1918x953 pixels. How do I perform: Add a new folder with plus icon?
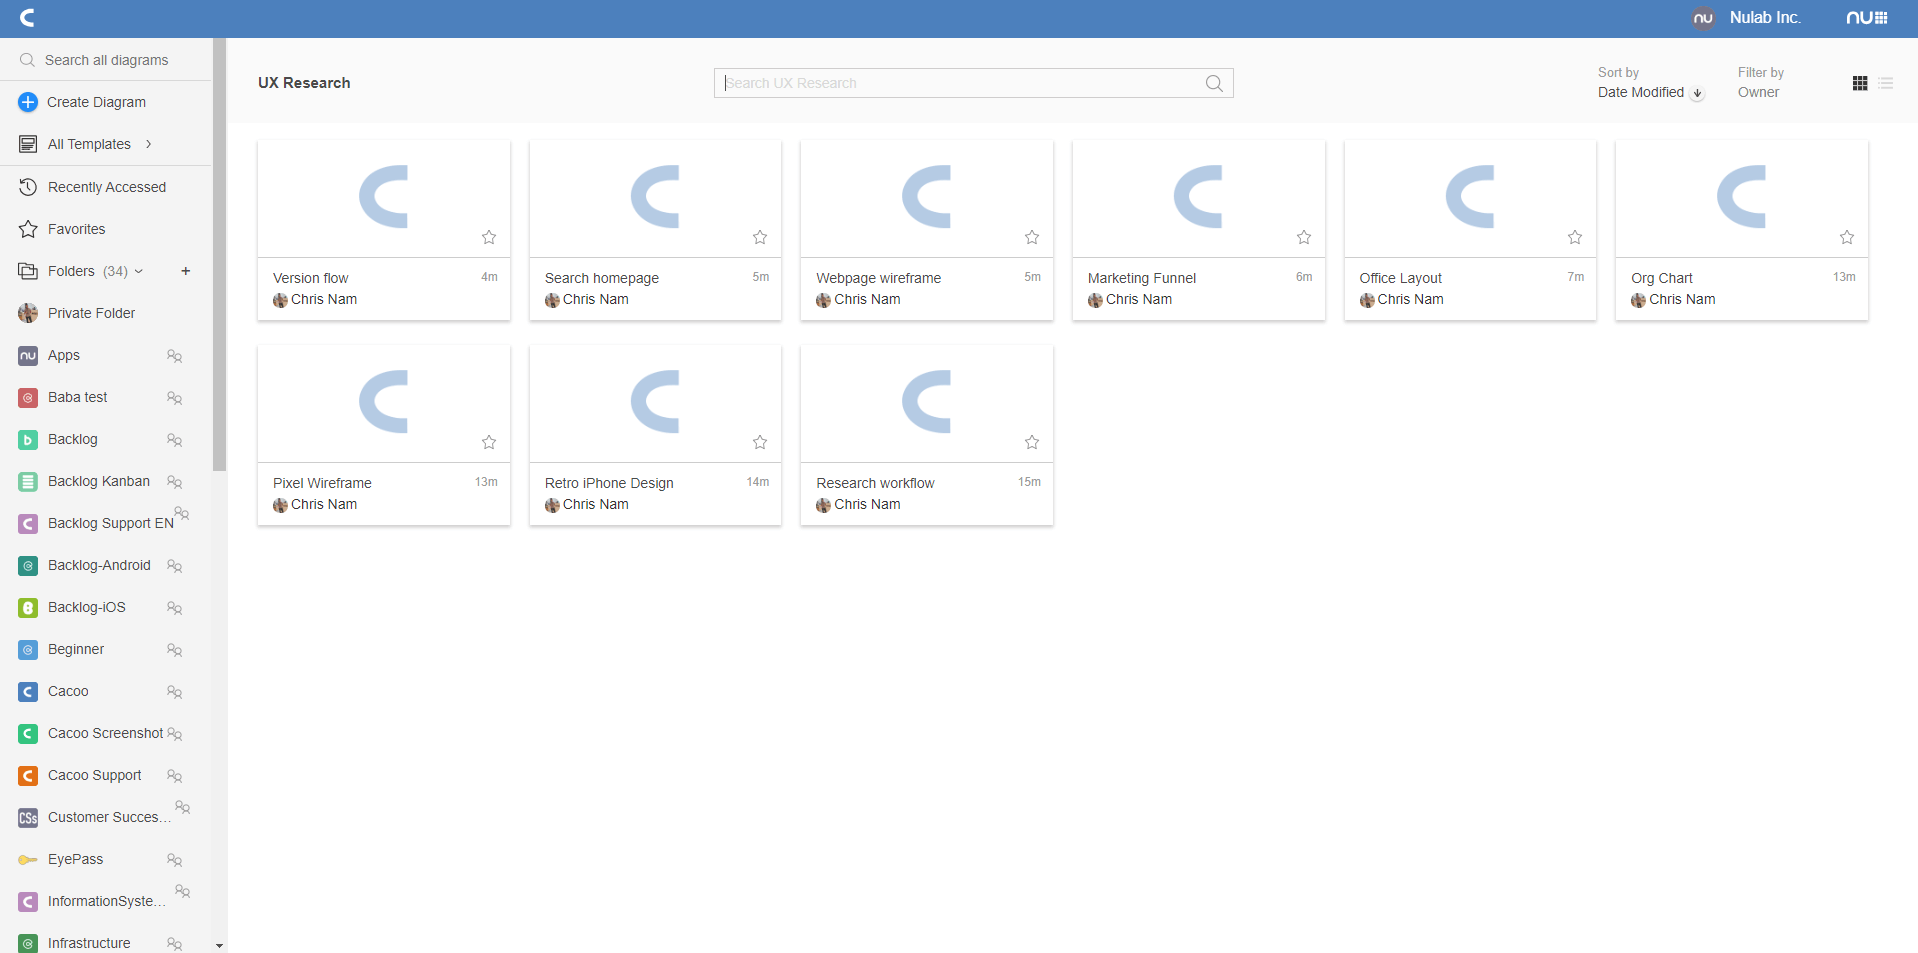click(x=185, y=271)
